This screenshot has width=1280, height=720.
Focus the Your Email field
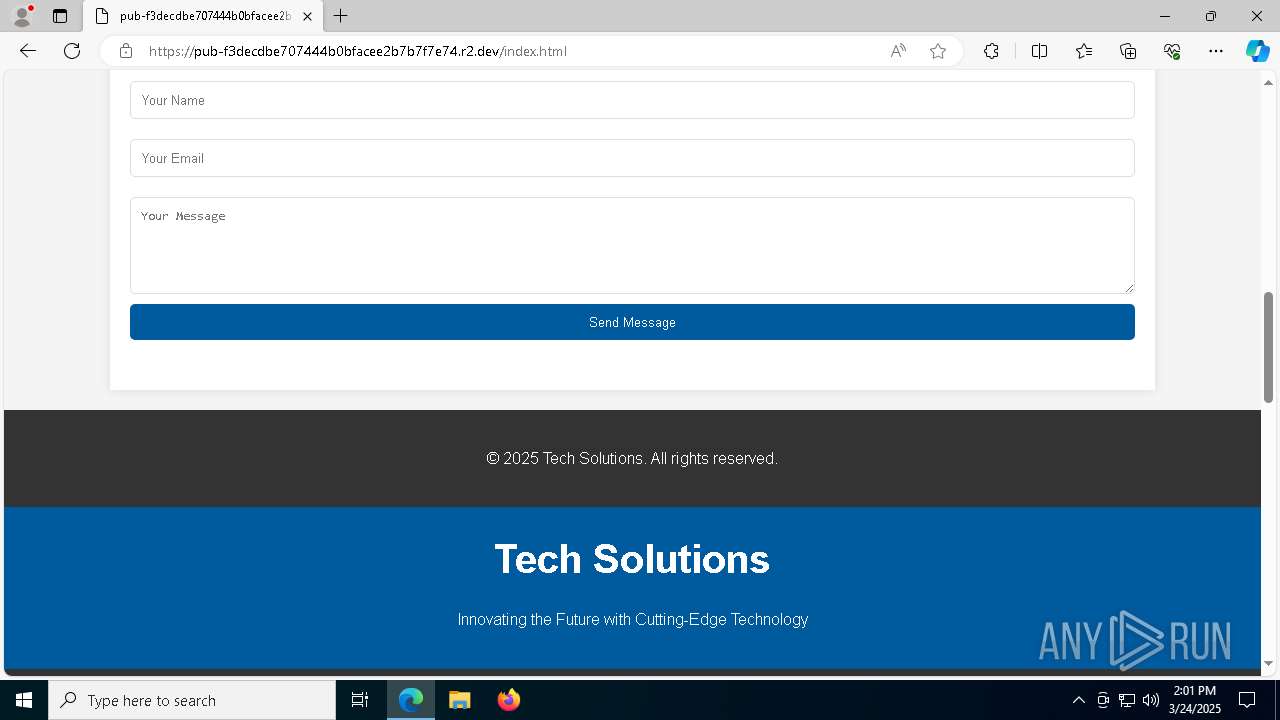[x=632, y=158]
